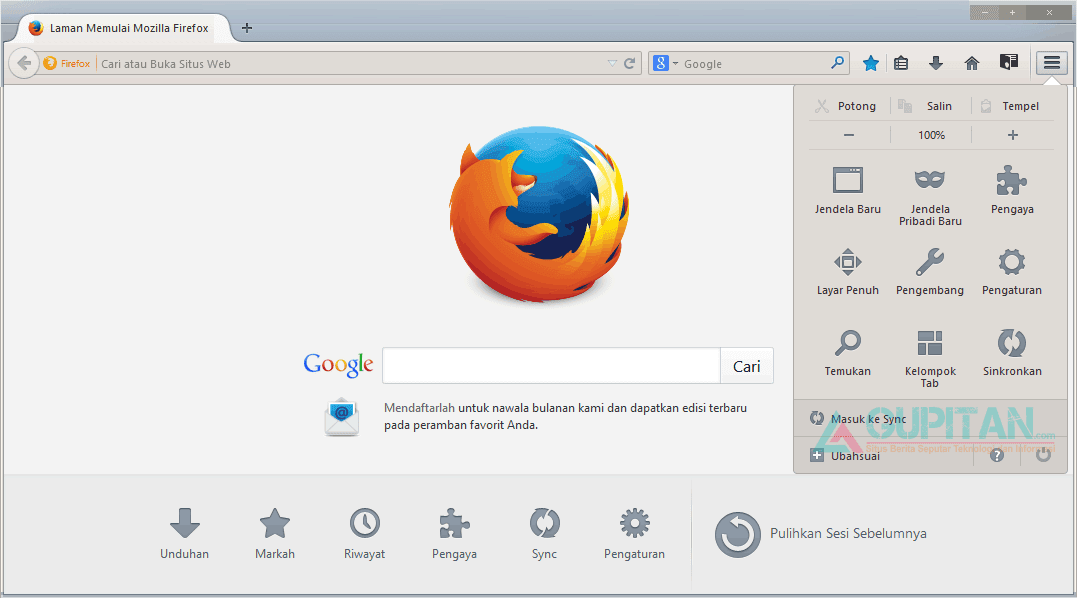The image size is (1077, 598).
Task: Click the Google search input field
Action: coord(551,366)
